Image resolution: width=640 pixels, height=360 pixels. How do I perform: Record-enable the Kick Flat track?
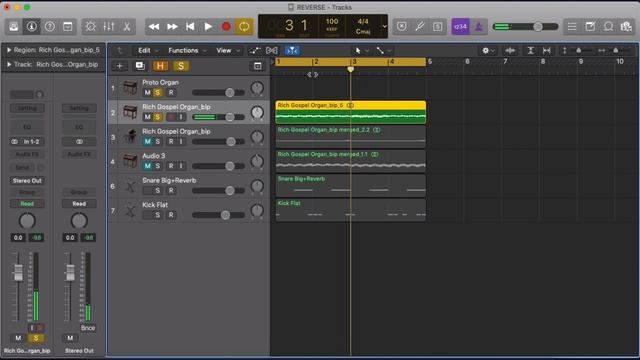click(x=171, y=215)
